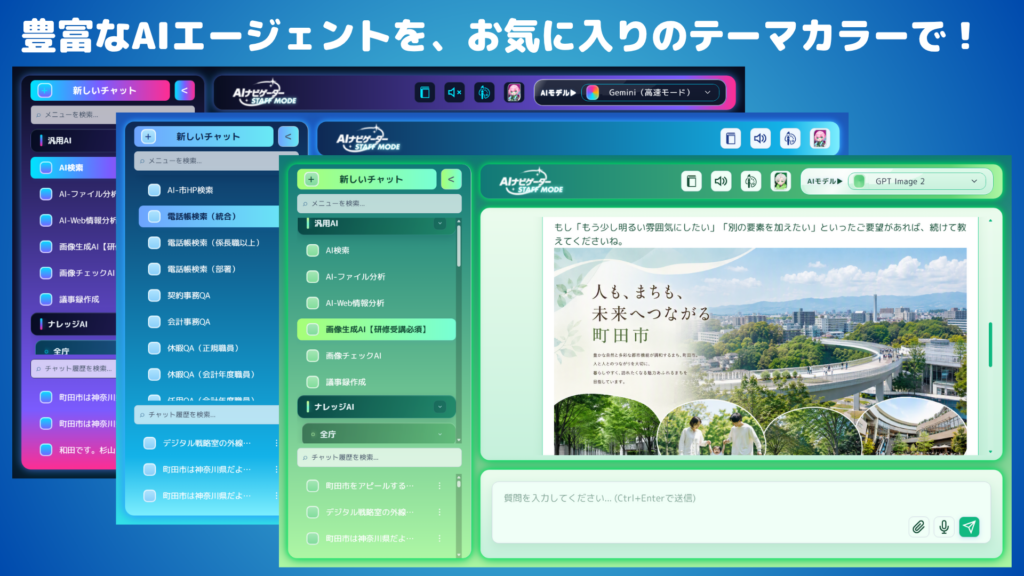Image resolution: width=1024 pixels, height=576 pixels.
Task: Click the square box beside green AI-ファイル分析
Action: [x=313, y=277]
